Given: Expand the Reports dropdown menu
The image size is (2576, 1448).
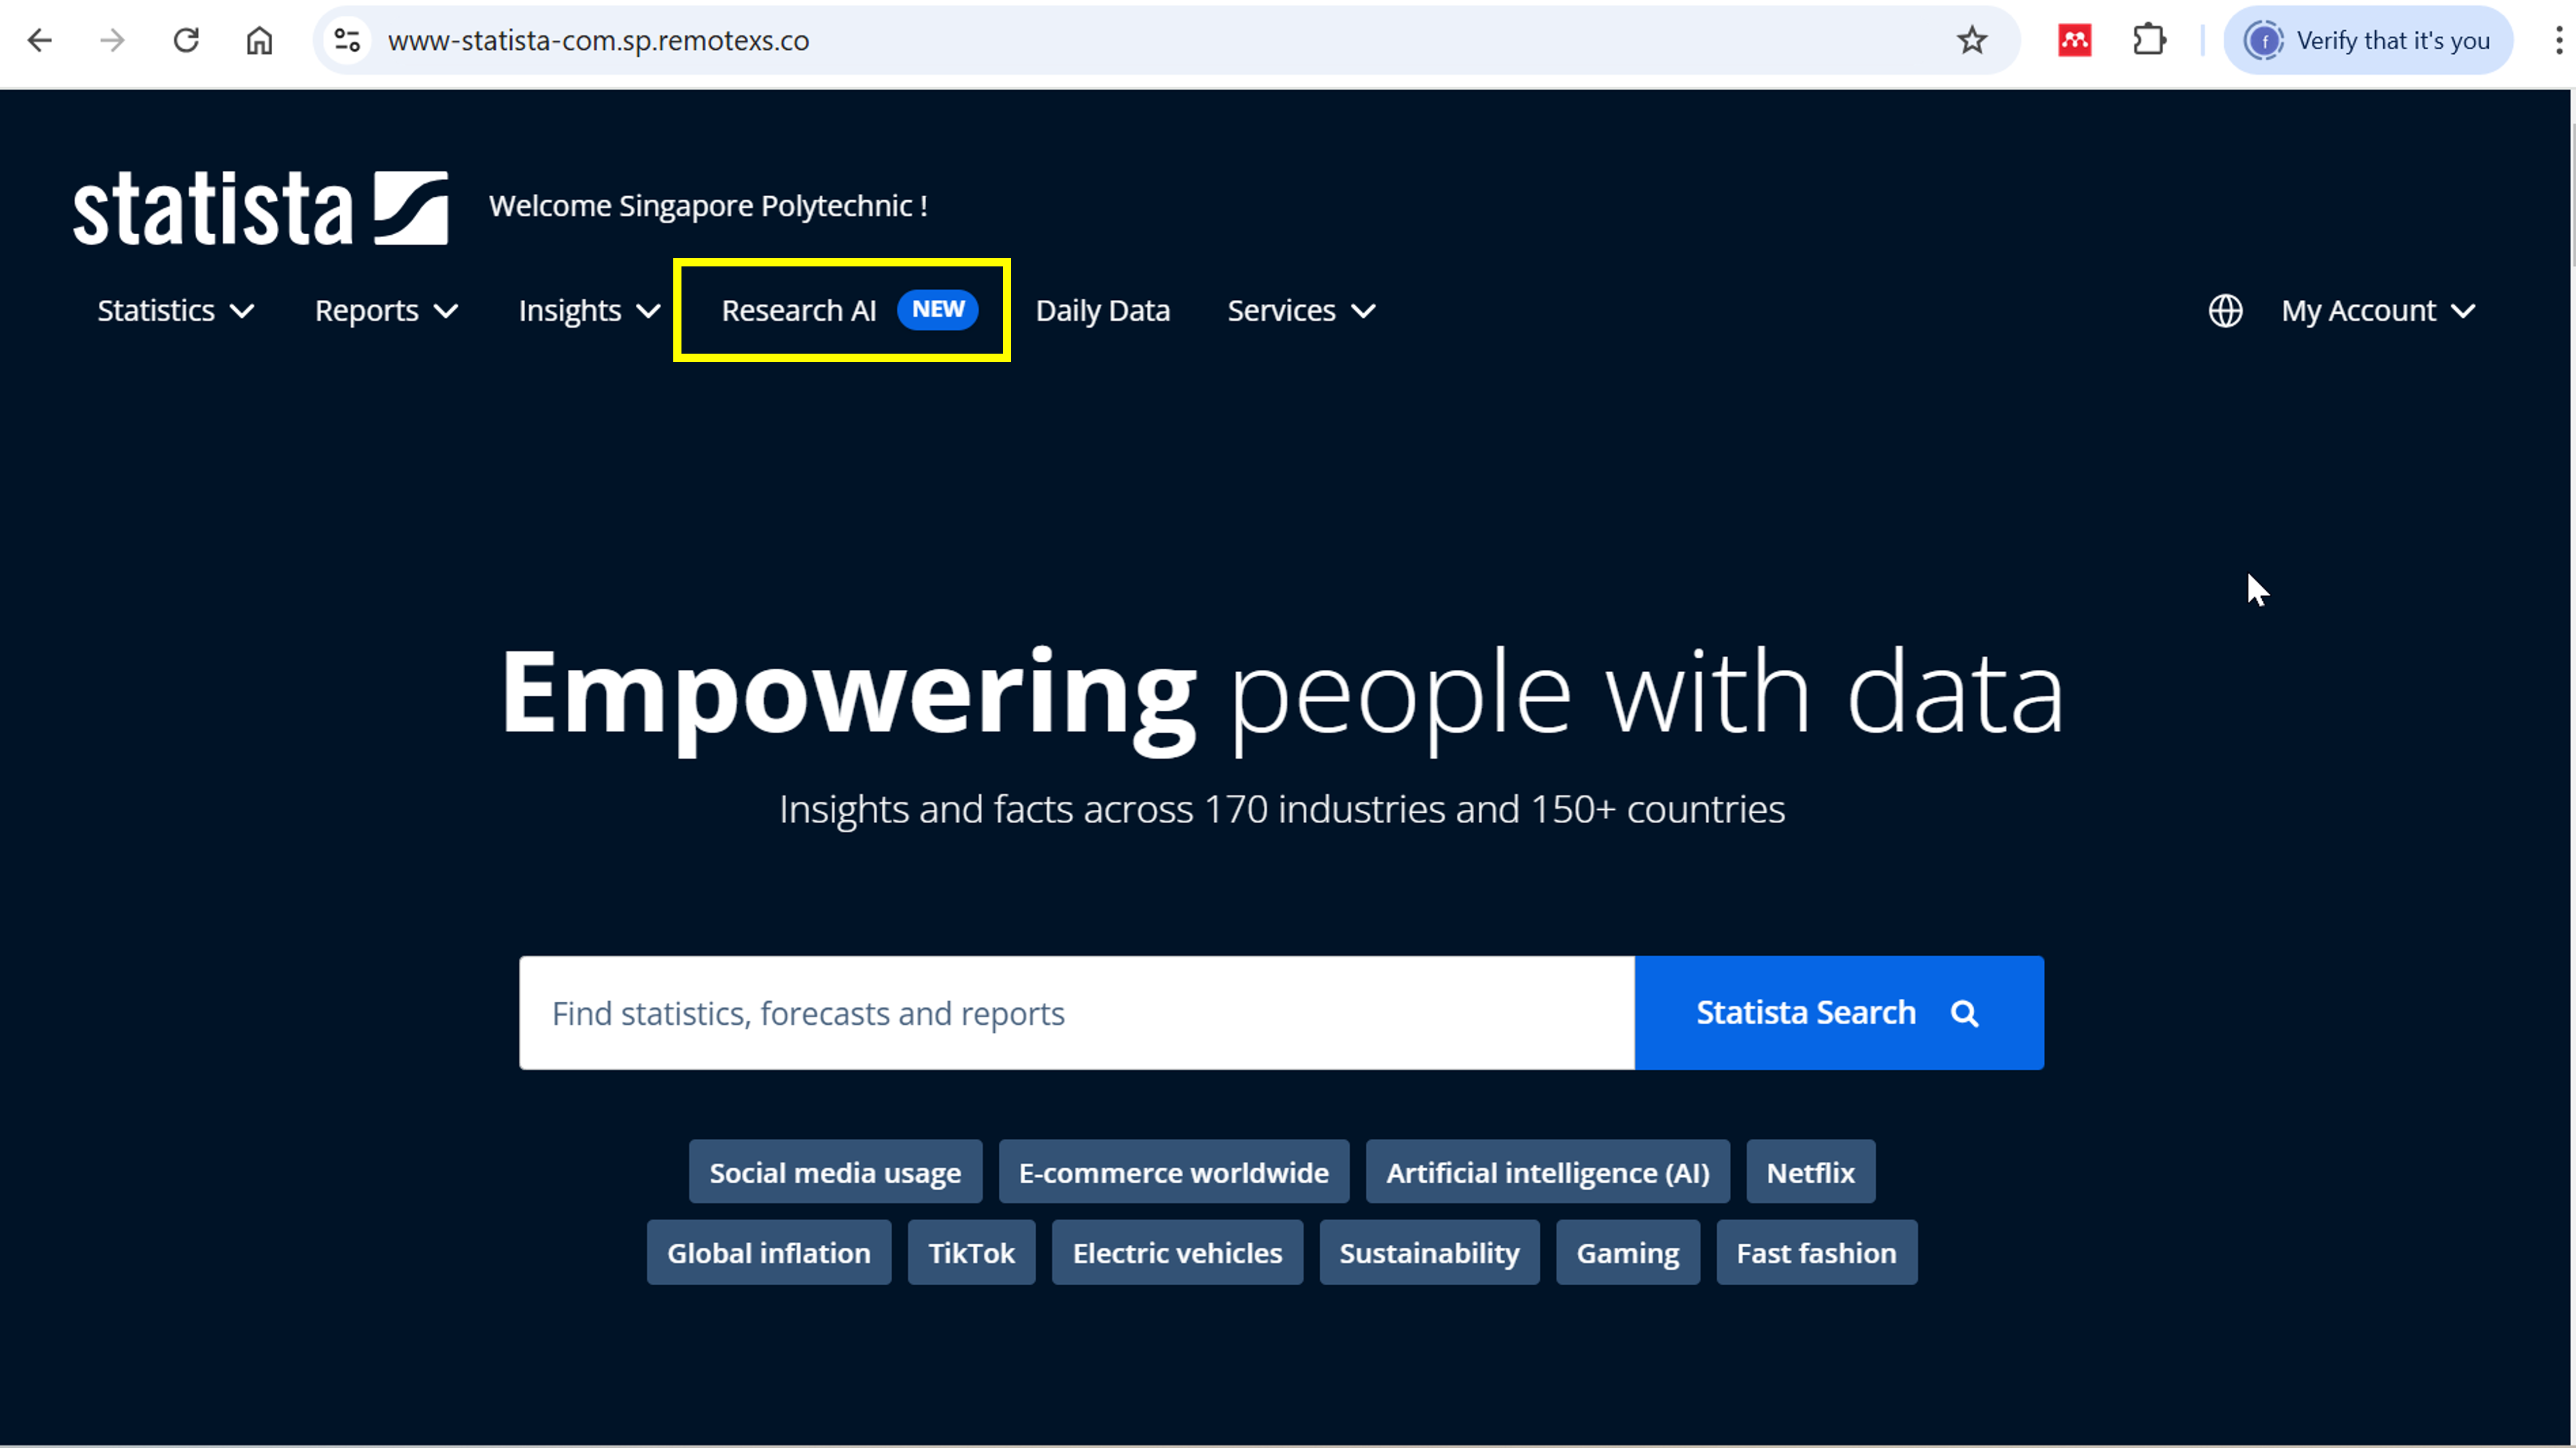Looking at the screenshot, I should coord(386,311).
